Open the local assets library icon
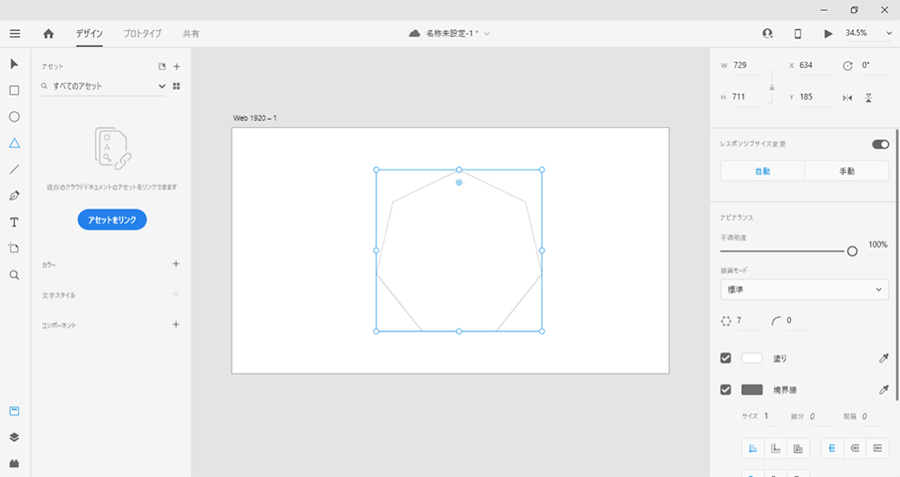The height and width of the screenshot is (477, 900). pos(162,67)
